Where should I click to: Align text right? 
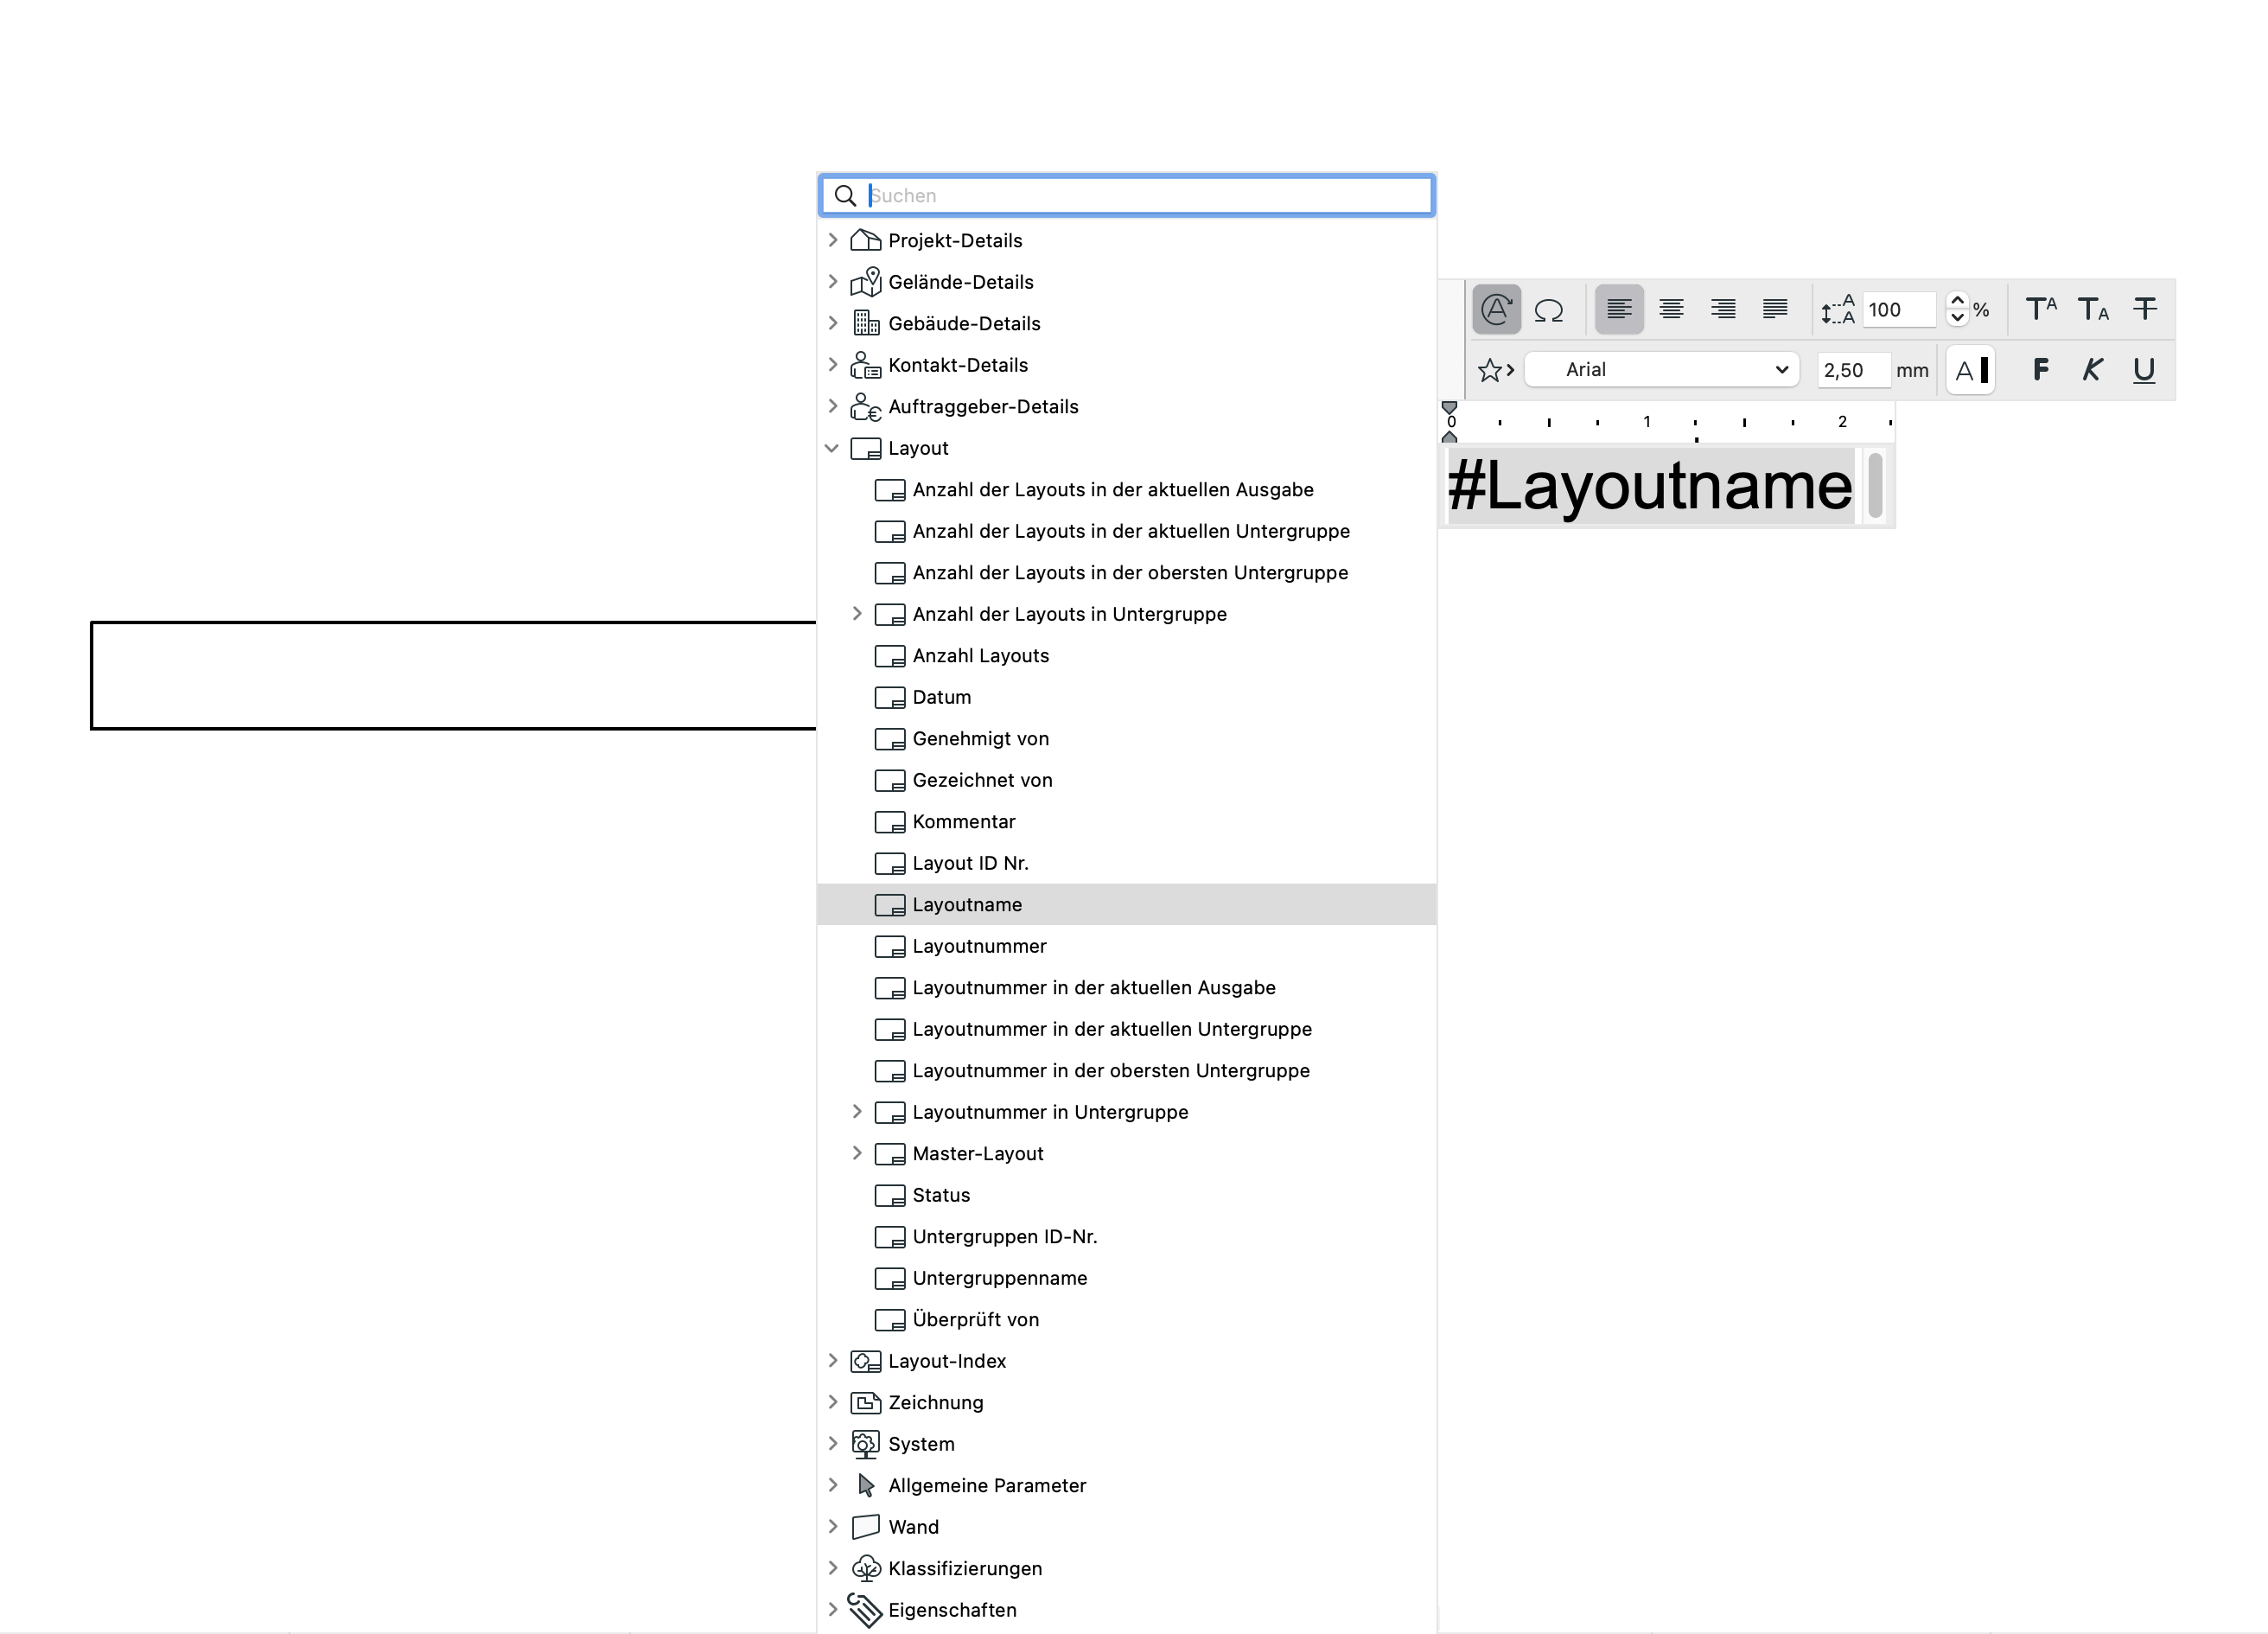(x=1723, y=309)
